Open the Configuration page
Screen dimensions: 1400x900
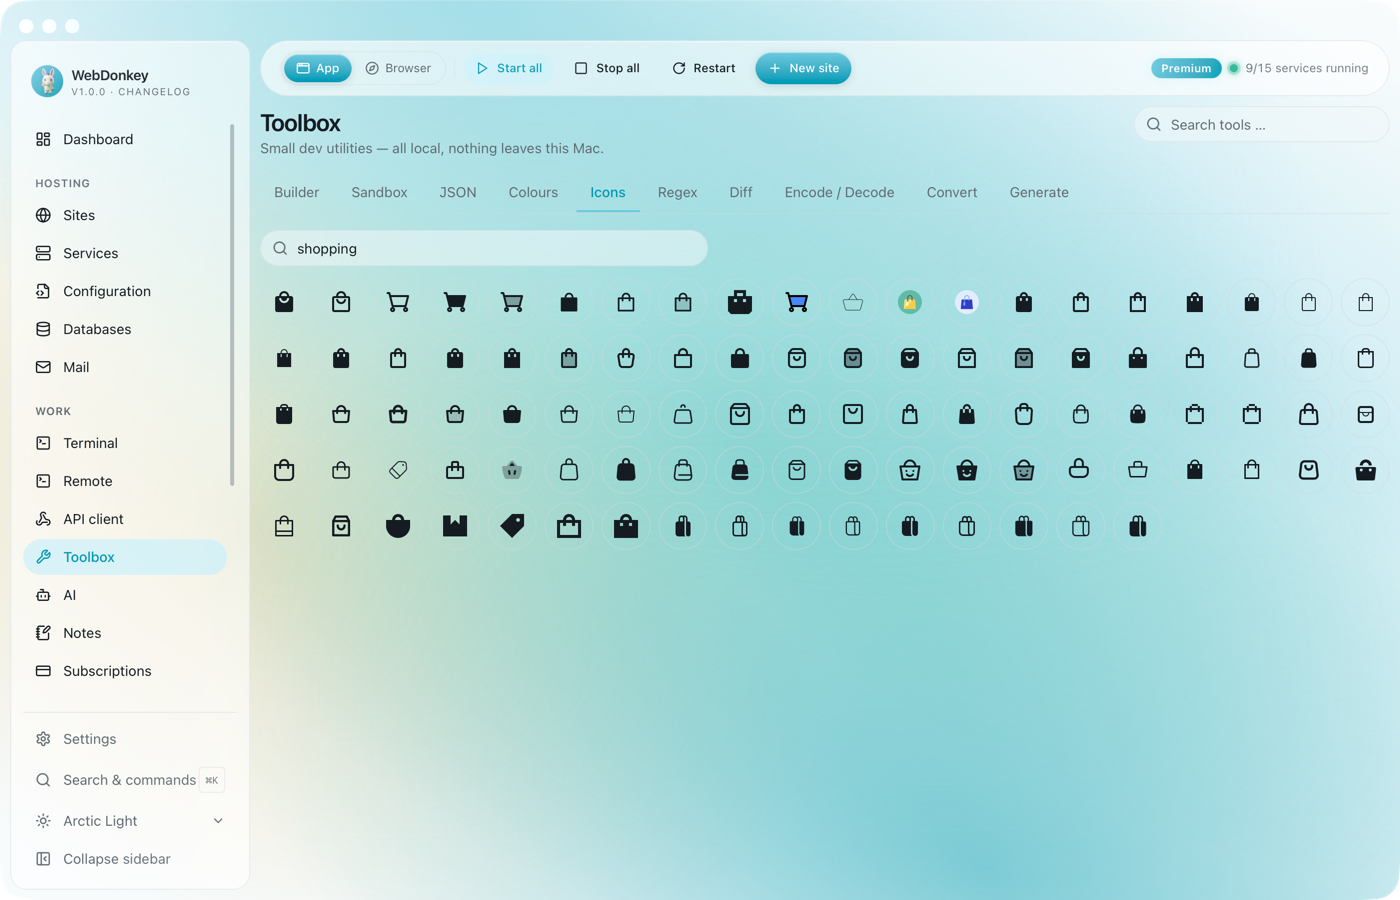pyautogui.click(x=125, y=291)
